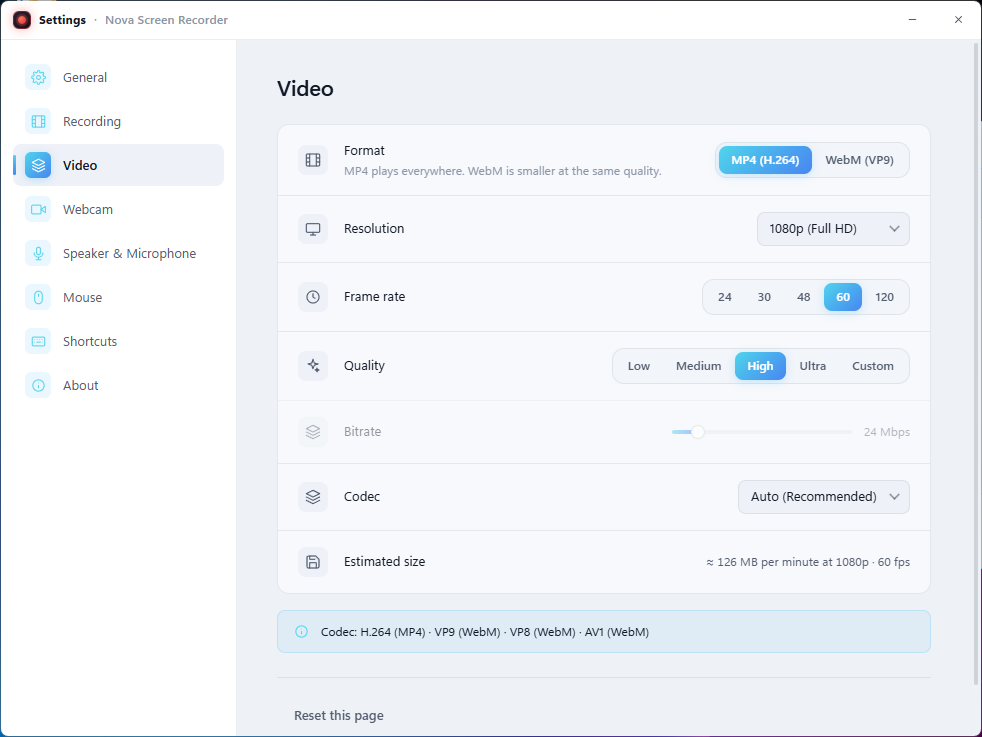
Task: Click the floppy-disk icon beside Estimated size
Action: pos(313,562)
